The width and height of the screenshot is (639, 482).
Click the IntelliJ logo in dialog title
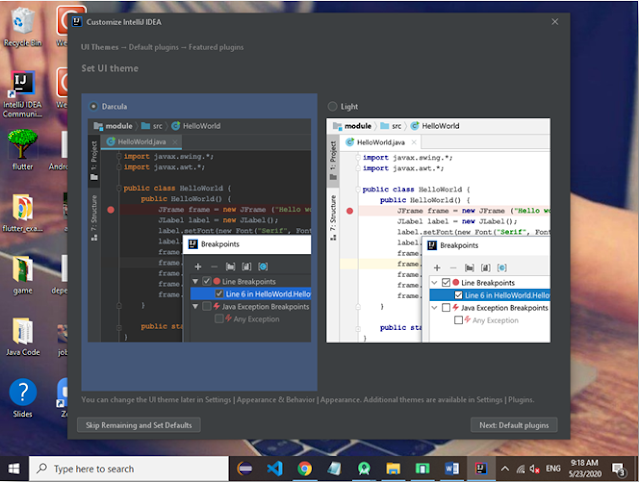(77, 22)
